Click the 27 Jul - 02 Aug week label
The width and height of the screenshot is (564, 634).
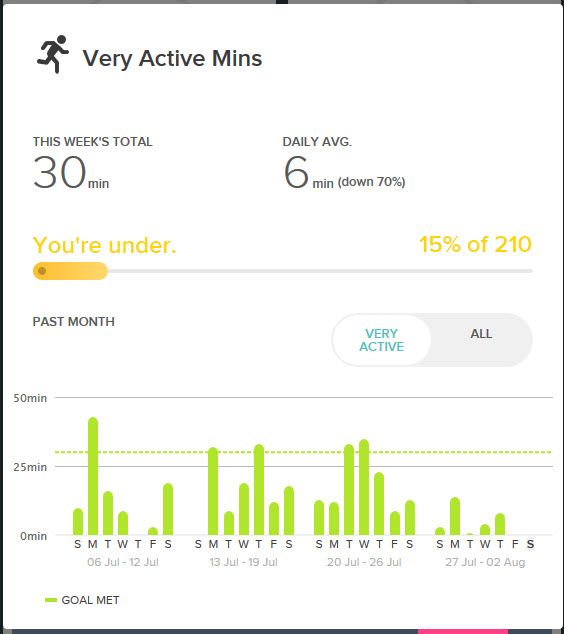click(x=485, y=562)
